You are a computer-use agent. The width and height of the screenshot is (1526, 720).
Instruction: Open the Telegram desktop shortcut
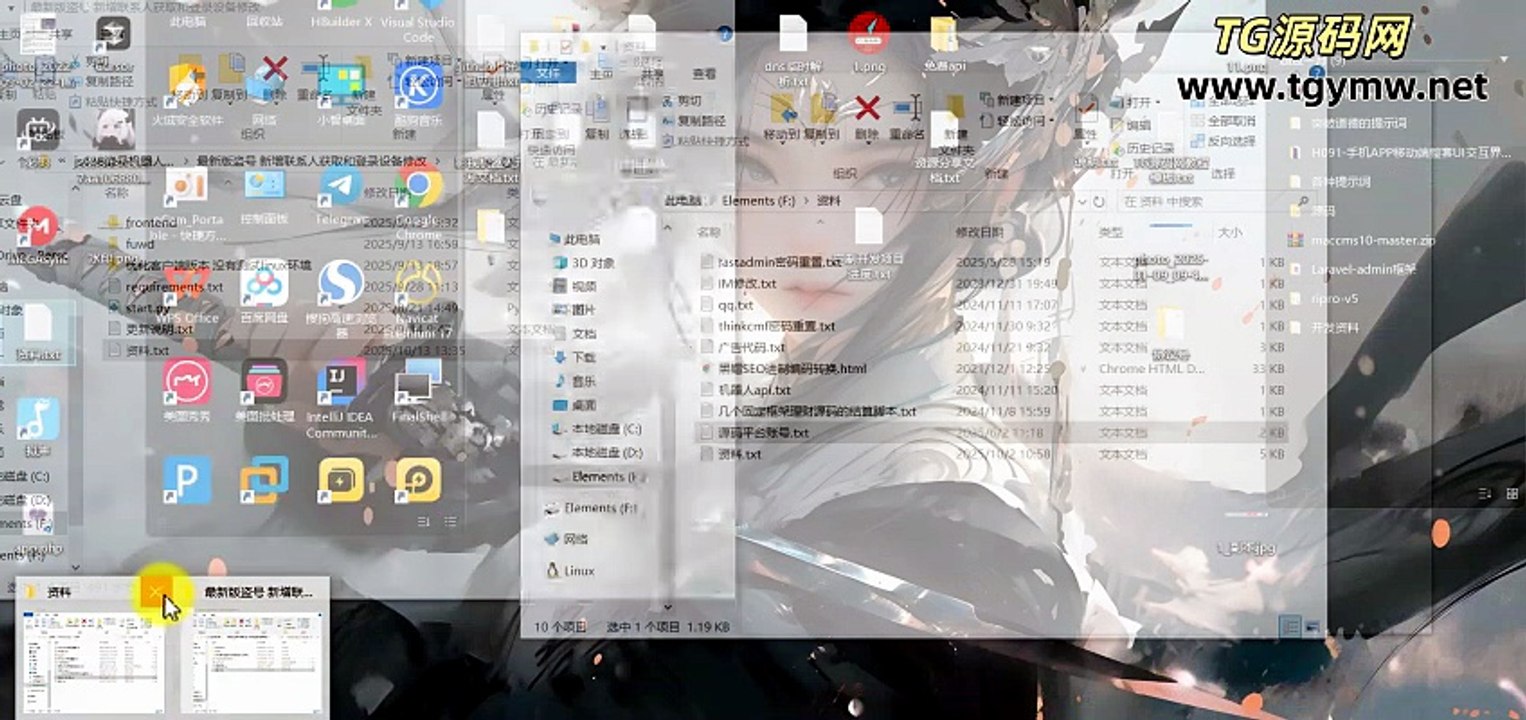click(x=341, y=195)
